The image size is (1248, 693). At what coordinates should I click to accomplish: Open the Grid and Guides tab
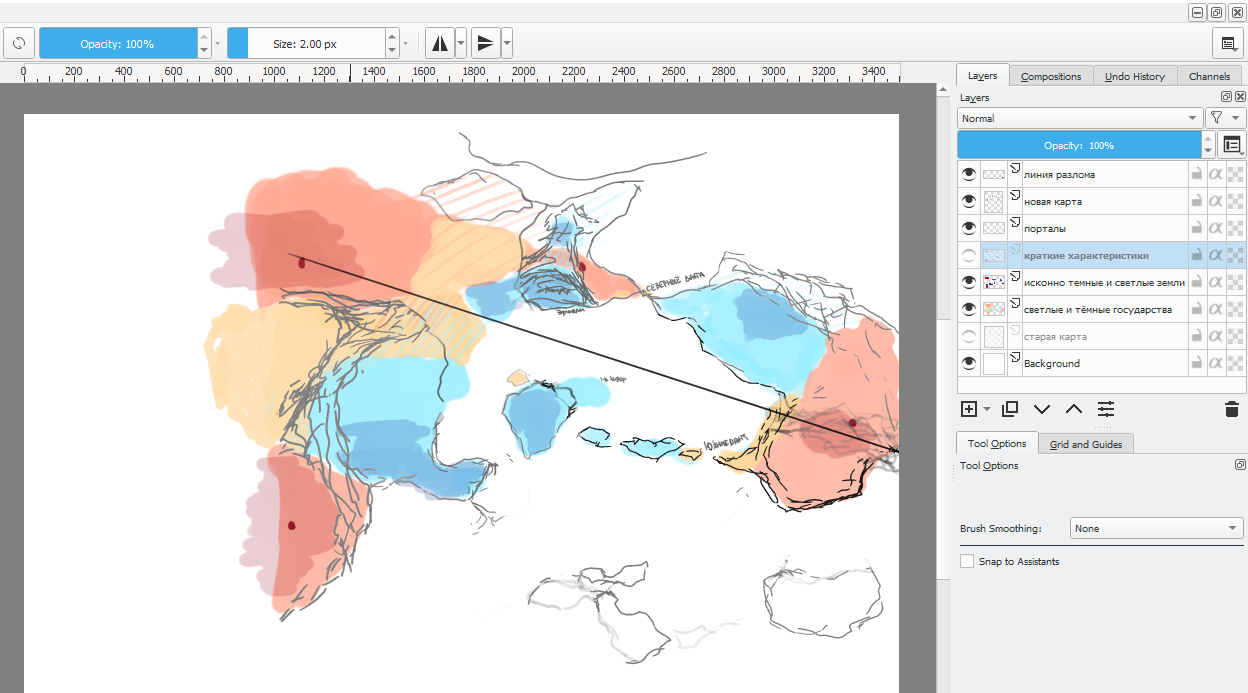[x=1085, y=444]
